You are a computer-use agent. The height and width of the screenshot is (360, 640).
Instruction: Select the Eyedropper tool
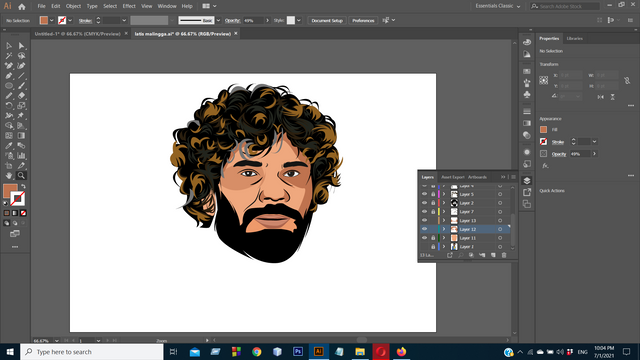tap(9, 146)
